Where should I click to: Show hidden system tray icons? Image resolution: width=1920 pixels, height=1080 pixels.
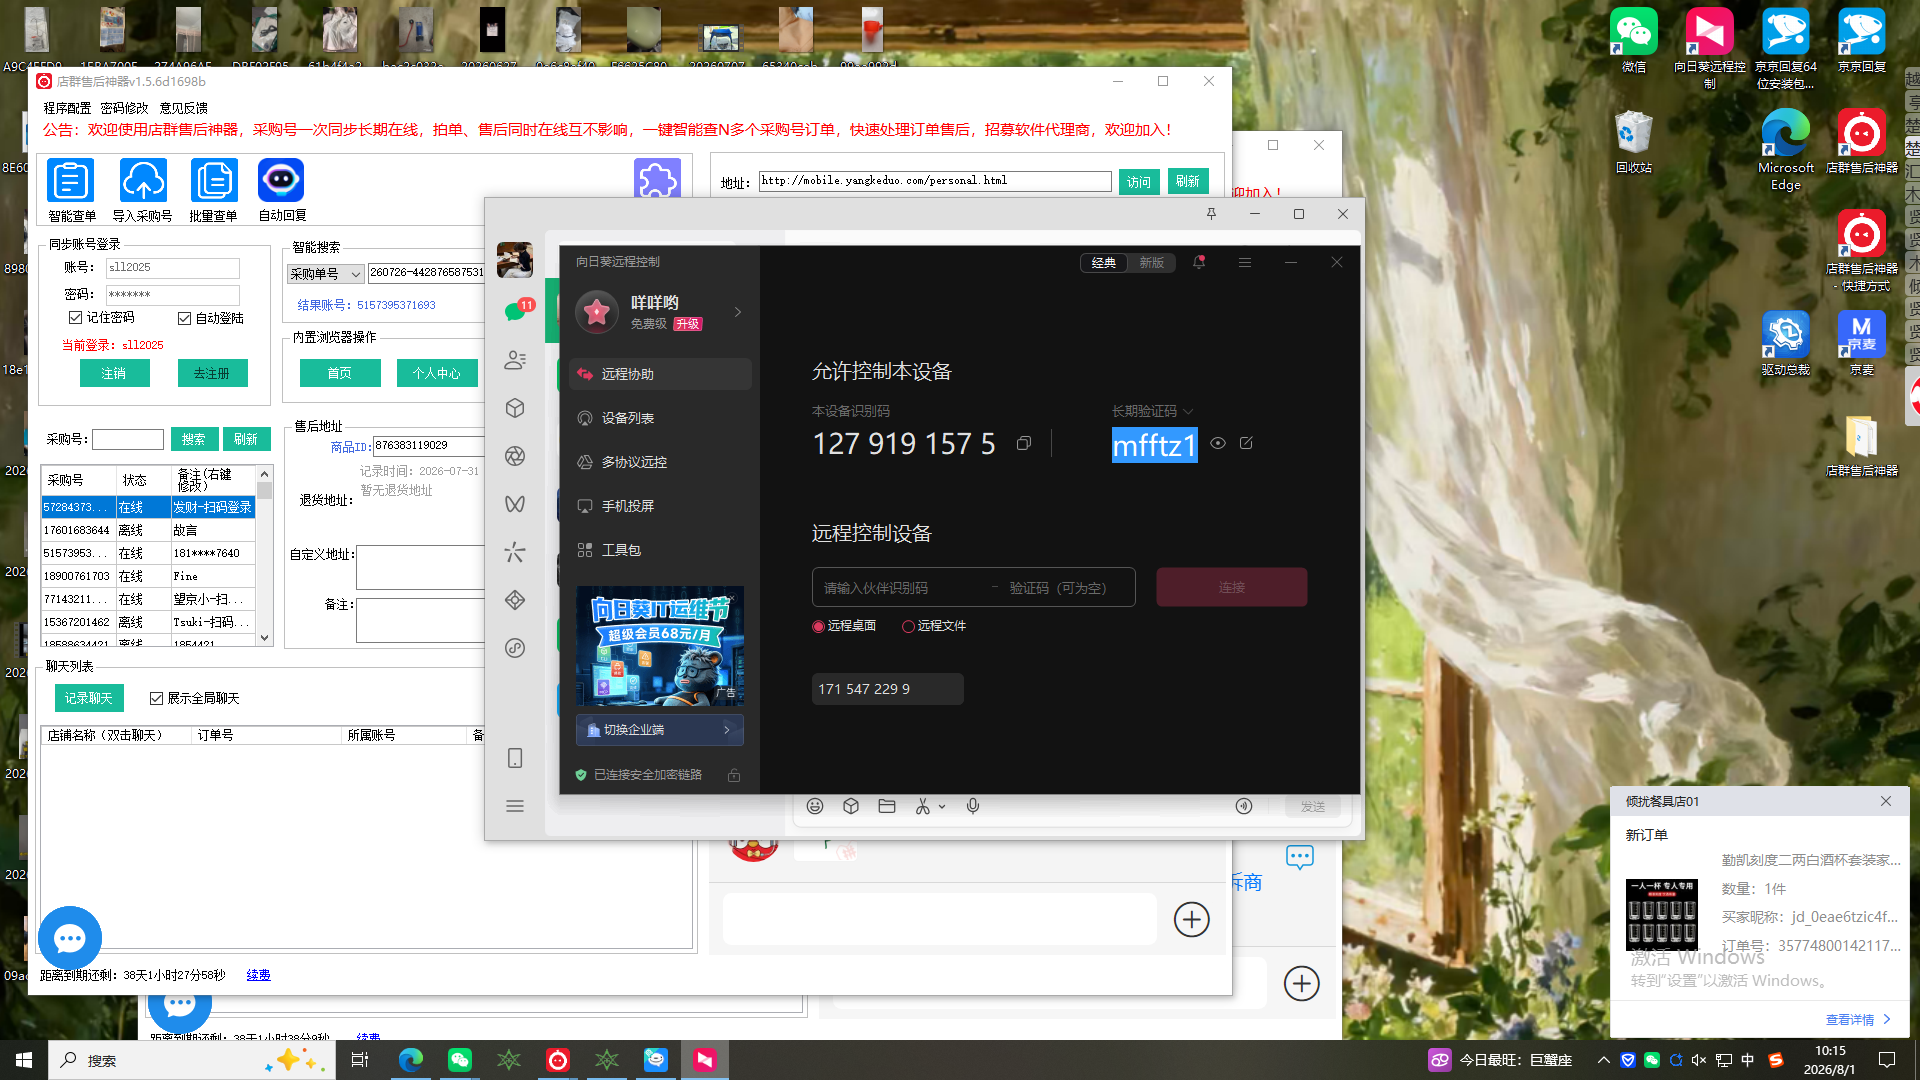[1604, 1060]
